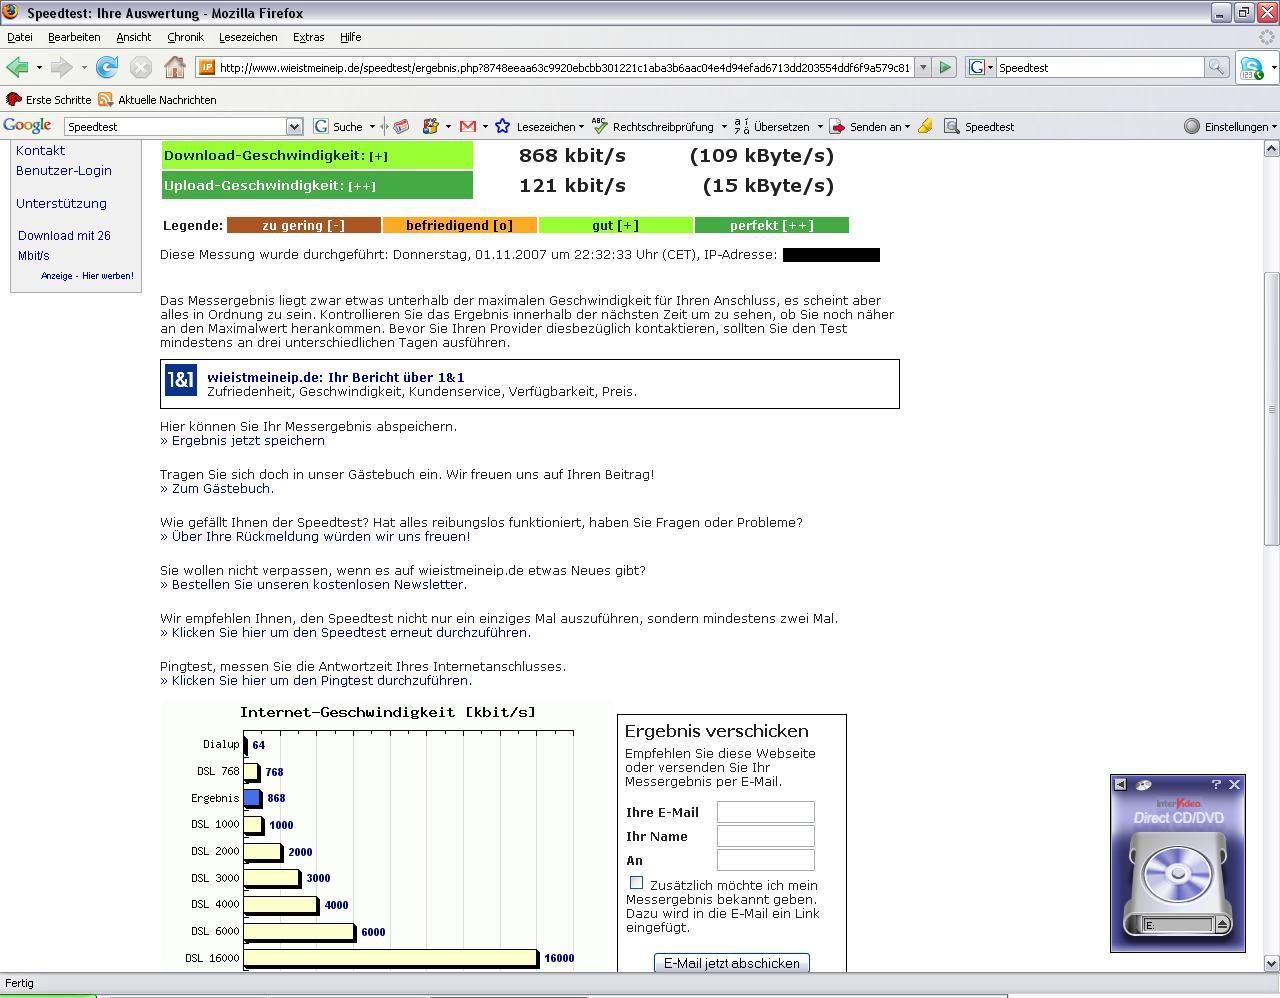Click the Speedtest find-word button in Google Toolbar

click(x=979, y=126)
